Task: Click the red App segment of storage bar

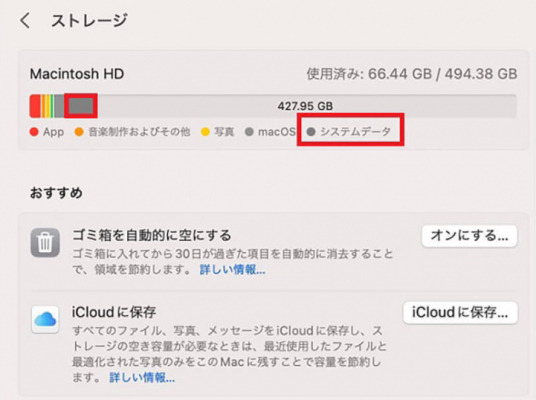Action: tap(35, 106)
